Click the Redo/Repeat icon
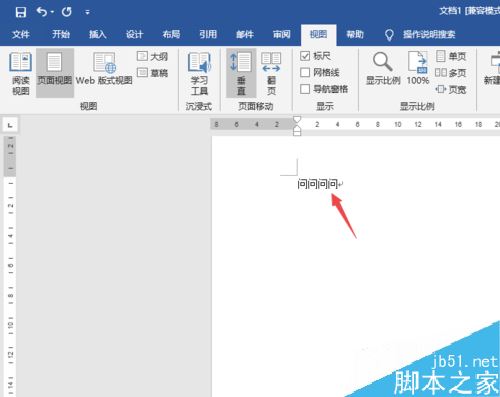Viewport: 500px width, 397px height. tap(66, 12)
